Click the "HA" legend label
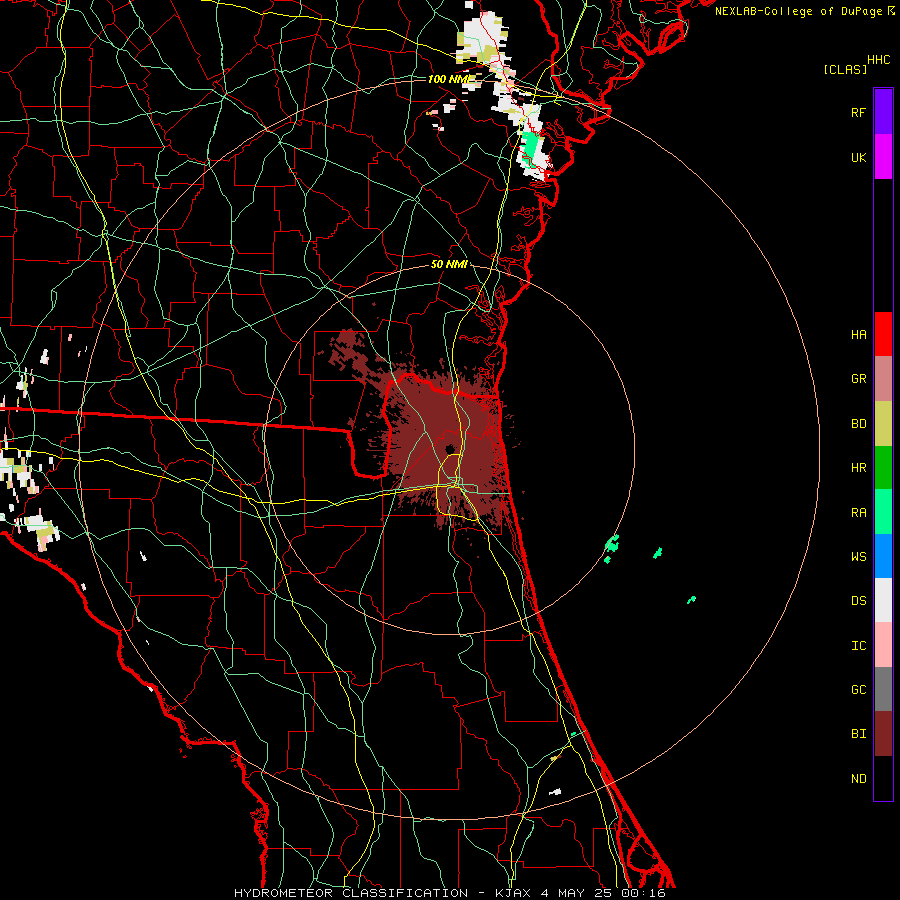The image size is (900, 900). point(859,334)
